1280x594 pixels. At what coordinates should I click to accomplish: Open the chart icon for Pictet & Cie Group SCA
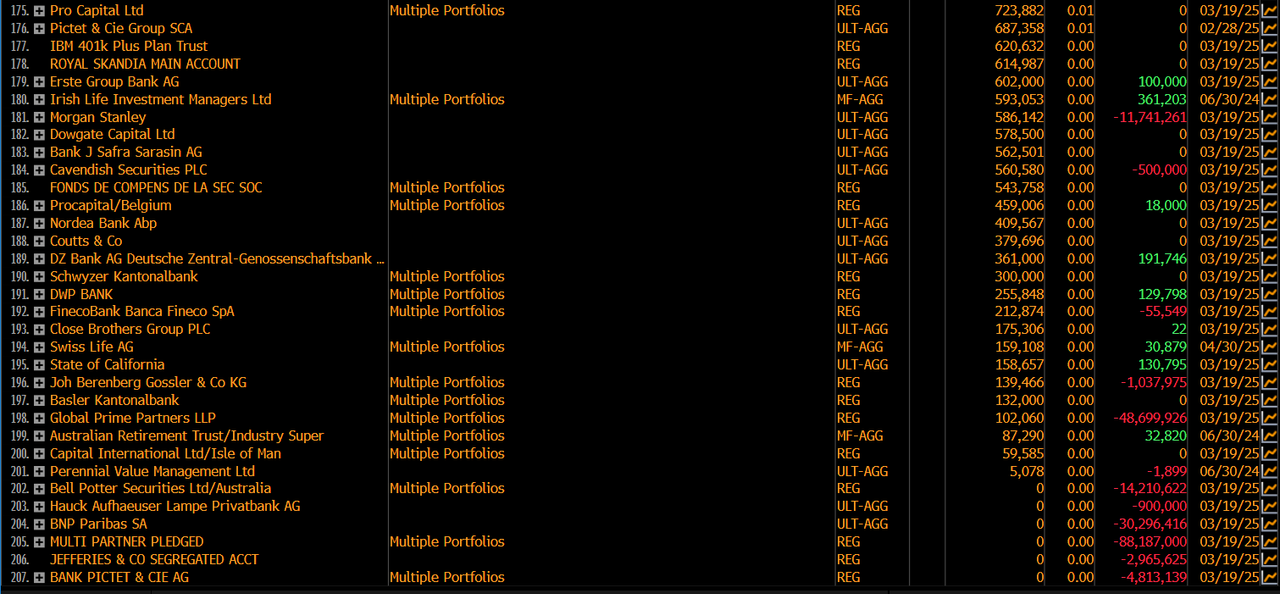click(x=1270, y=29)
